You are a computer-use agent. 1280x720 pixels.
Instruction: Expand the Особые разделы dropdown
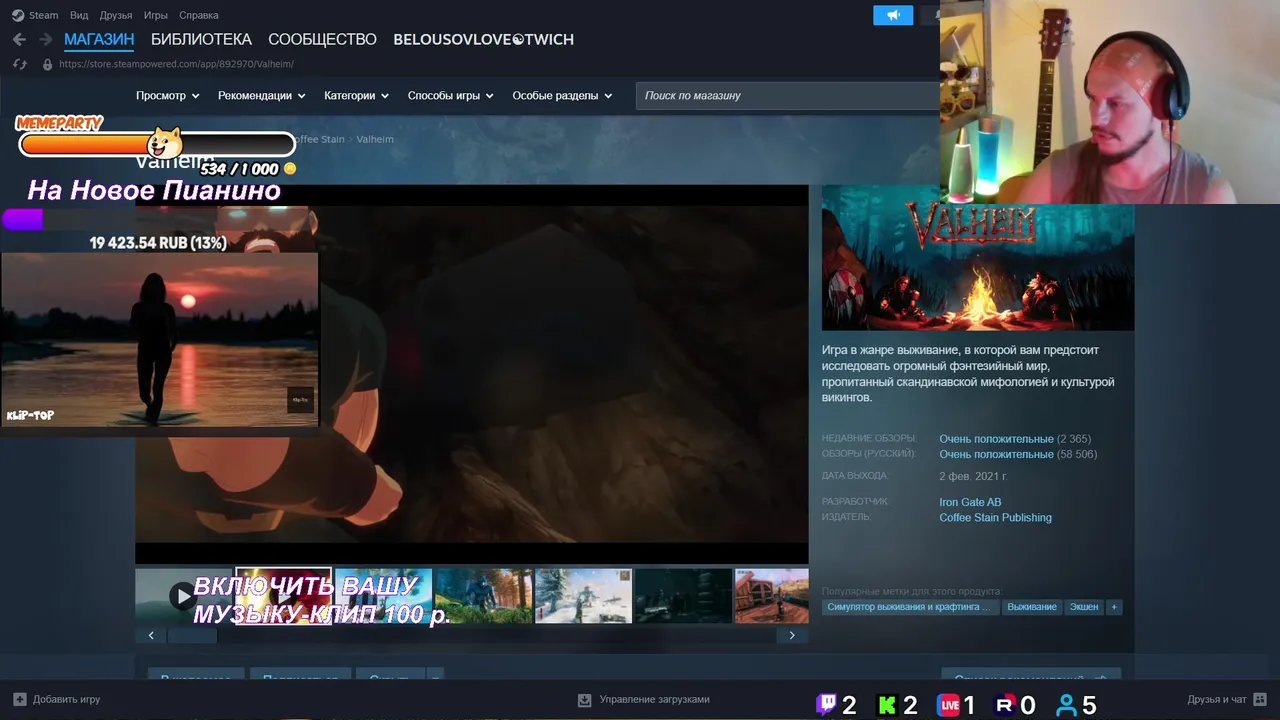pos(562,96)
